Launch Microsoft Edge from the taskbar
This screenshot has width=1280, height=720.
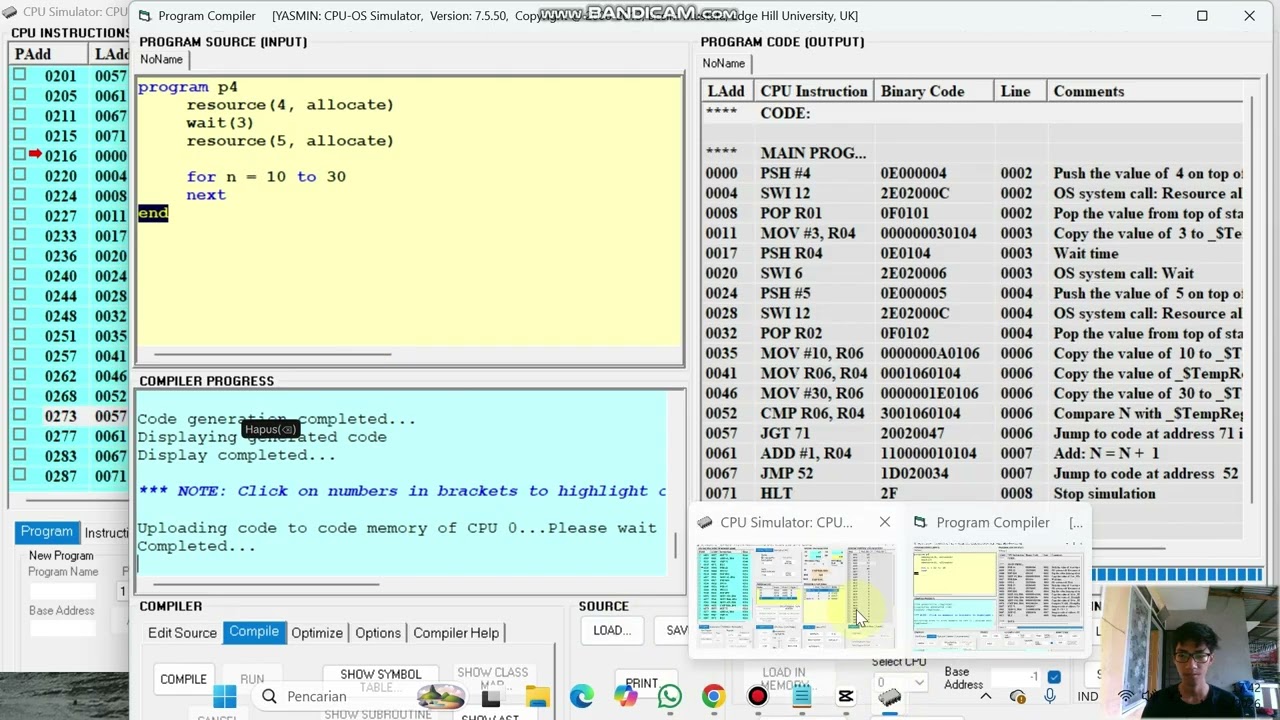[x=581, y=696]
